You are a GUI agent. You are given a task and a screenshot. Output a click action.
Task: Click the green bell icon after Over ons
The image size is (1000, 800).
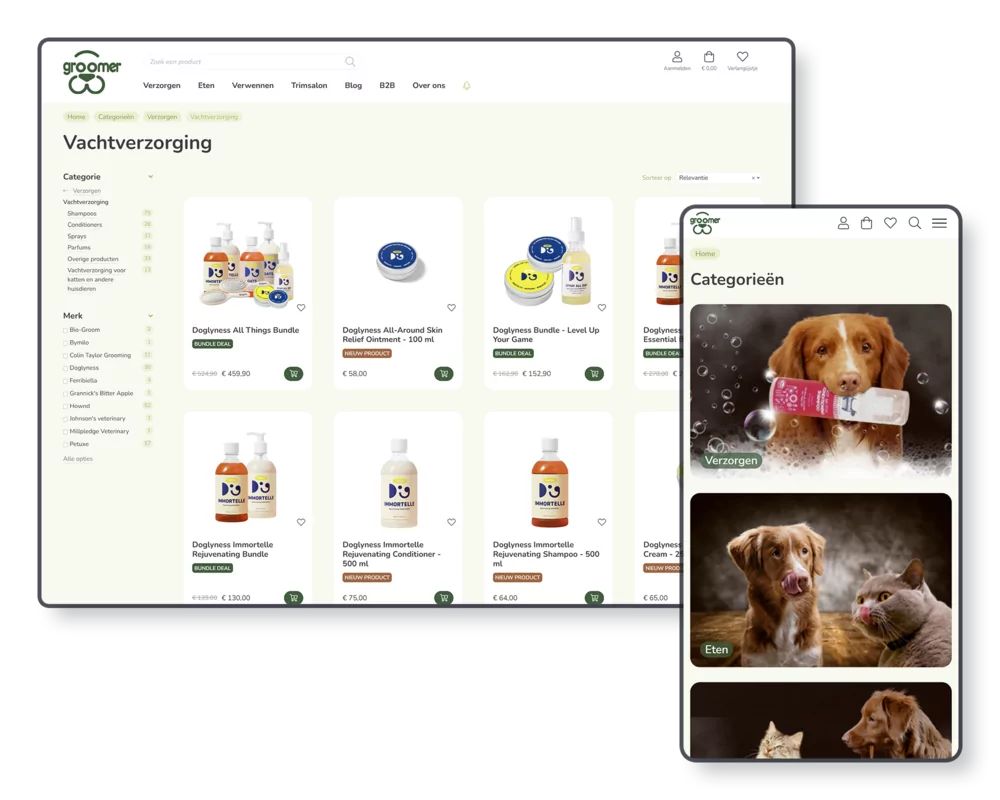click(466, 86)
